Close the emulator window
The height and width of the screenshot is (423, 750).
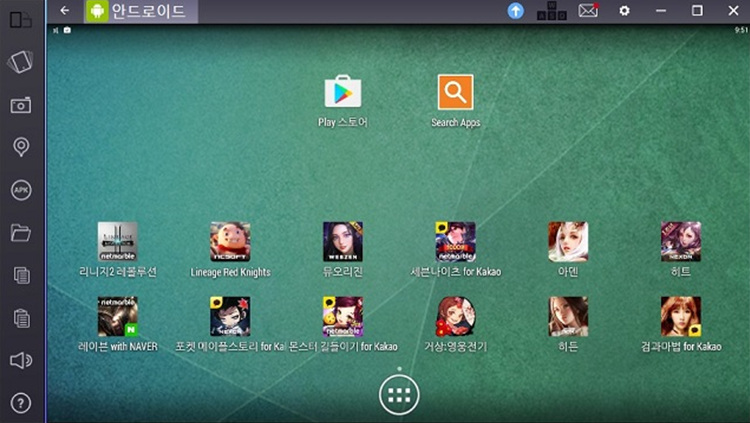(733, 11)
